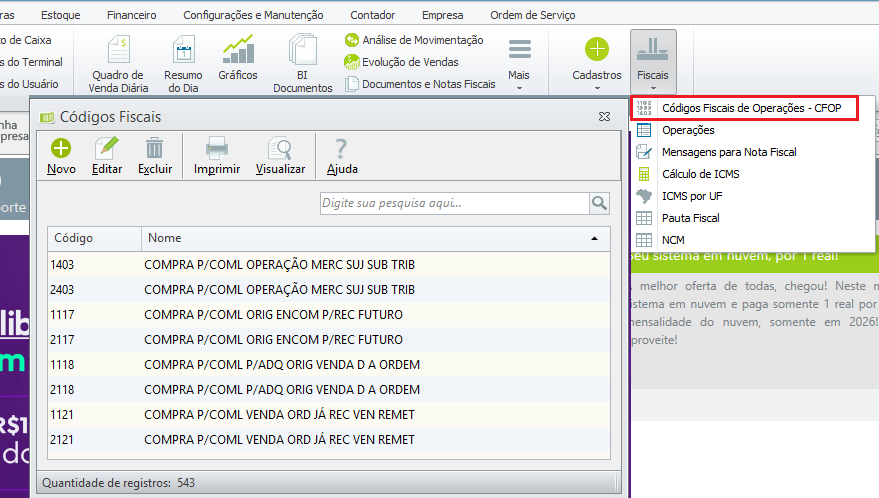This screenshot has width=879, height=498.
Task: Select the row with code 2118
Action: 329,390
